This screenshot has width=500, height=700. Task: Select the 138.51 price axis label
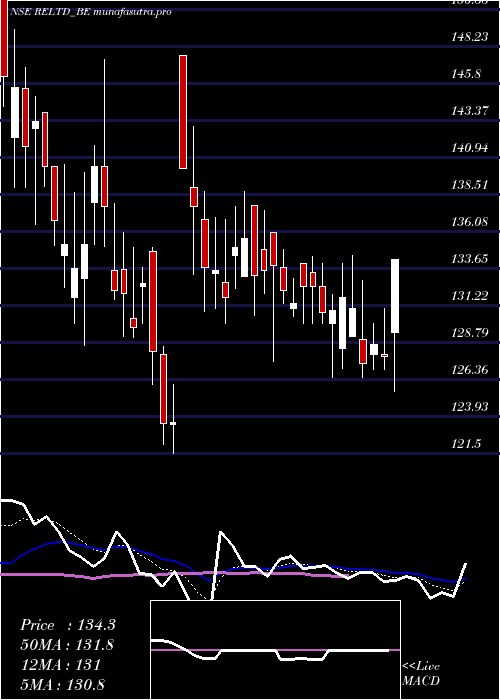470,185
